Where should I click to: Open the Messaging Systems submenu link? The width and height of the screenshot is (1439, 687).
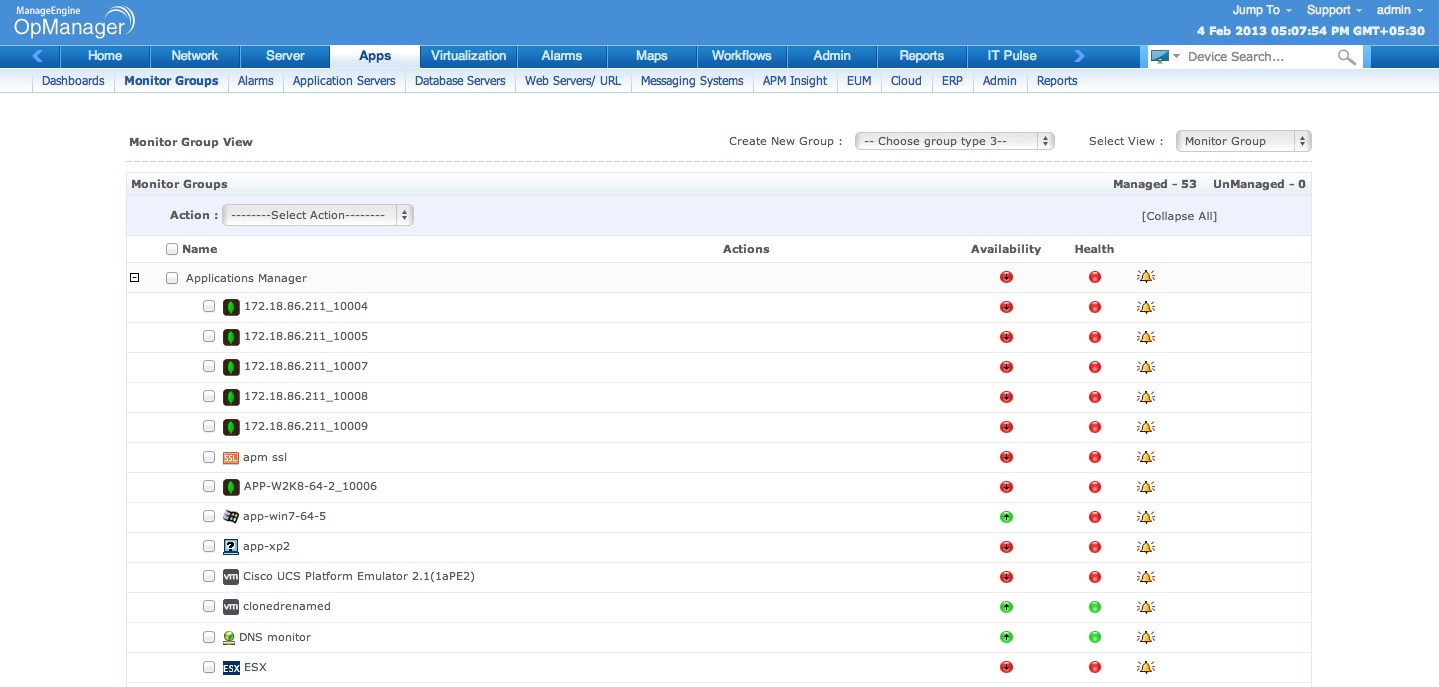[692, 81]
